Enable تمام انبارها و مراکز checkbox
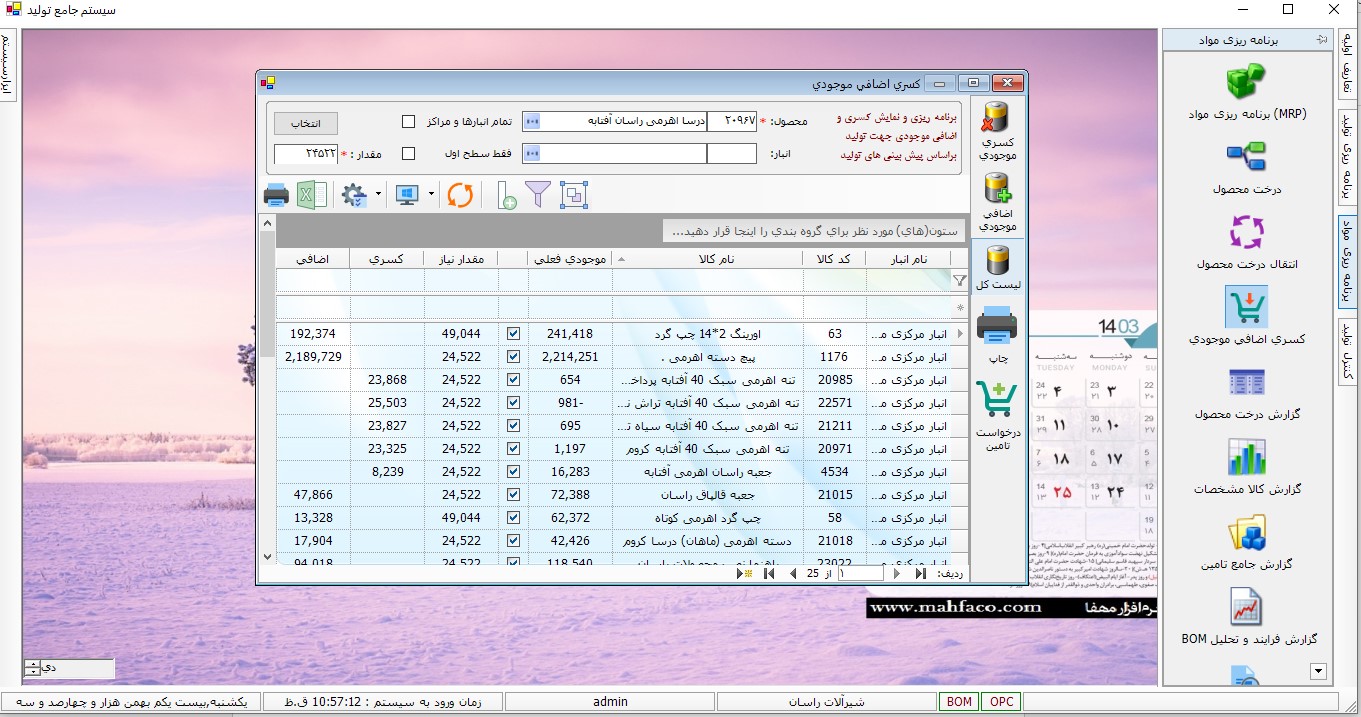1361x717 pixels. point(408,122)
